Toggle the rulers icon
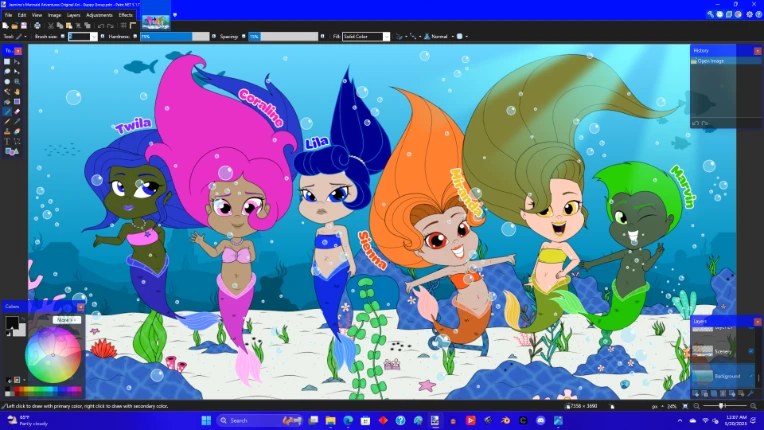The height and width of the screenshot is (430, 764). 133,25
